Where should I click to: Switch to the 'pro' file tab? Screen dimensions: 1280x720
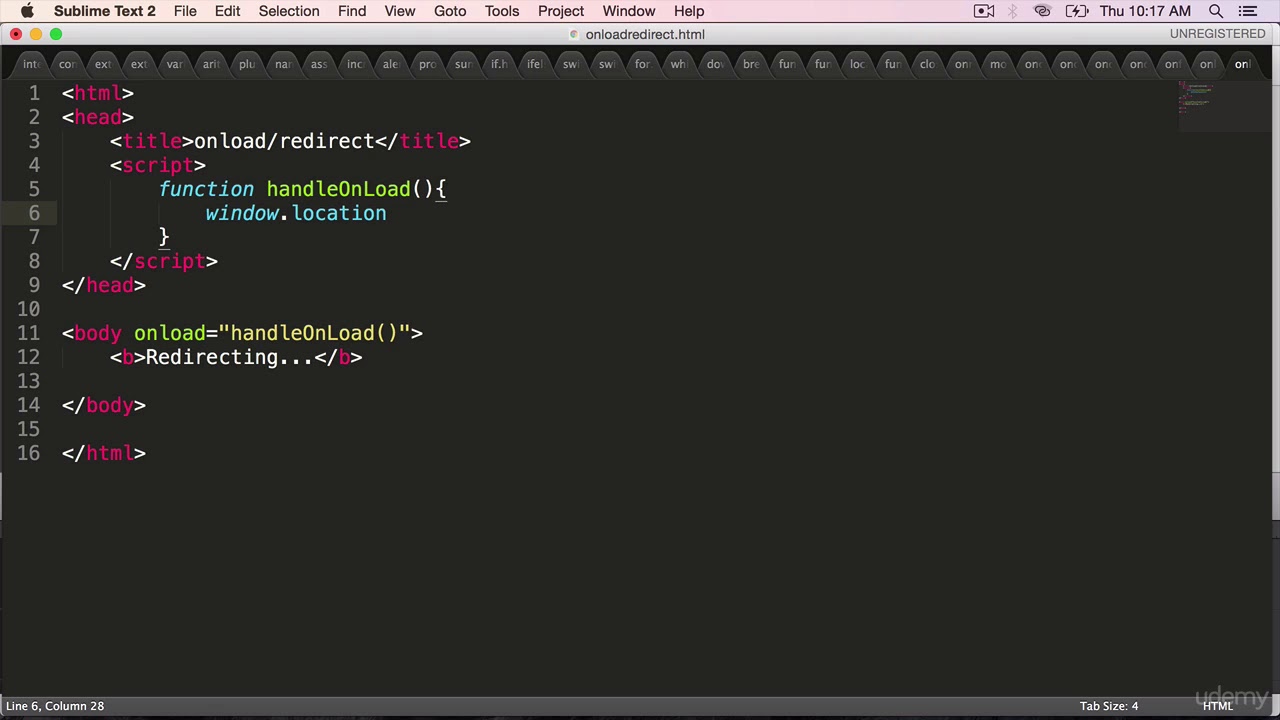pyautogui.click(x=427, y=64)
